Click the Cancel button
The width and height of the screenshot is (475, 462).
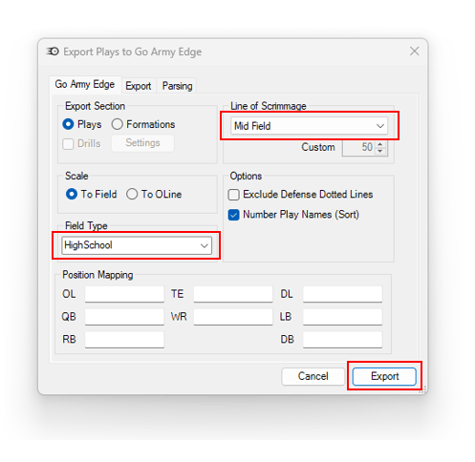tap(313, 376)
